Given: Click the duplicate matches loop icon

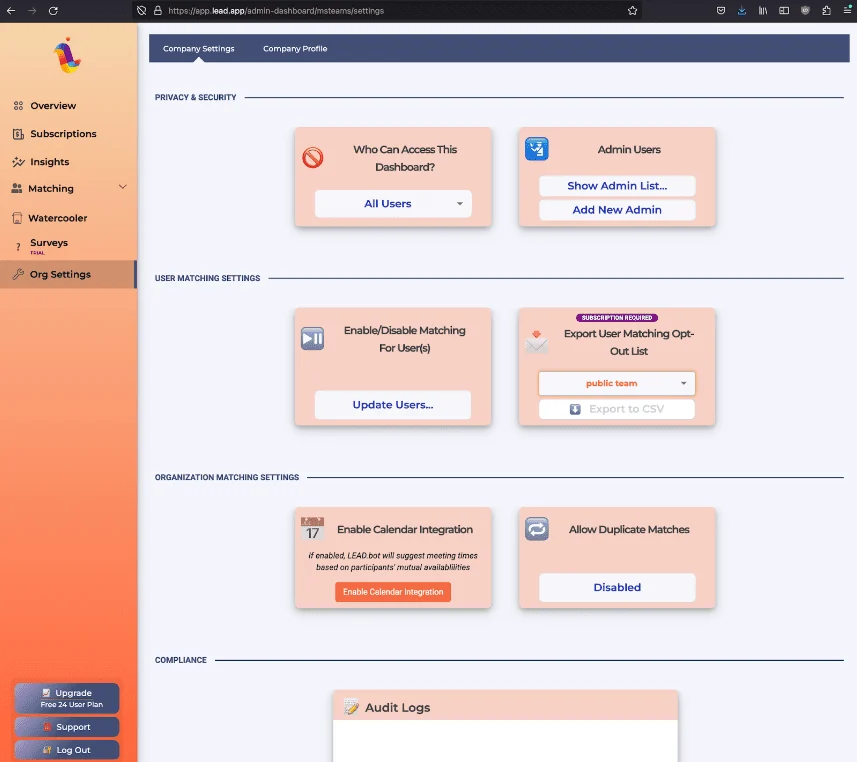Looking at the screenshot, I should tap(537, 529).
